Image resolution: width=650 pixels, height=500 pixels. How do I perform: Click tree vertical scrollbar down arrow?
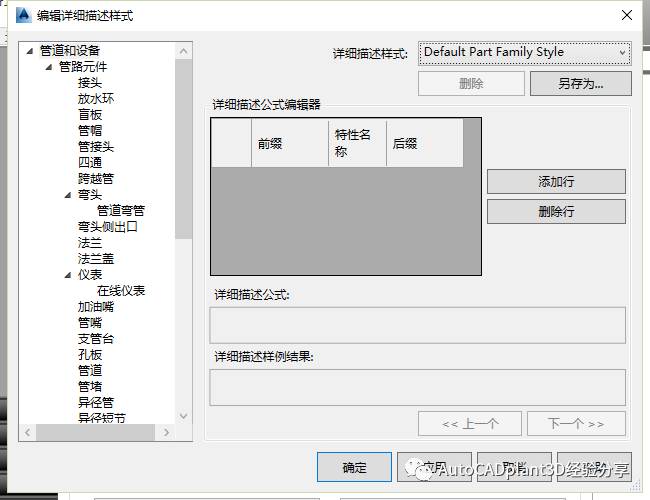coord(183,416)
